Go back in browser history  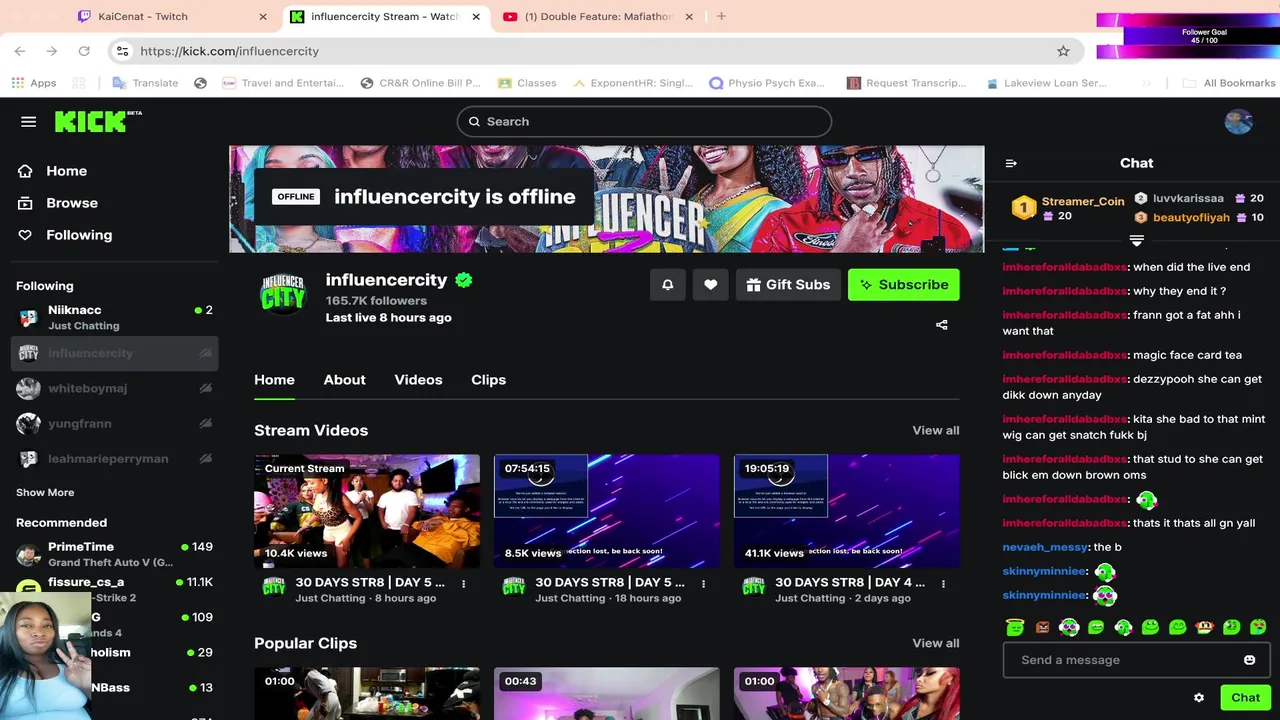point(20,51)
